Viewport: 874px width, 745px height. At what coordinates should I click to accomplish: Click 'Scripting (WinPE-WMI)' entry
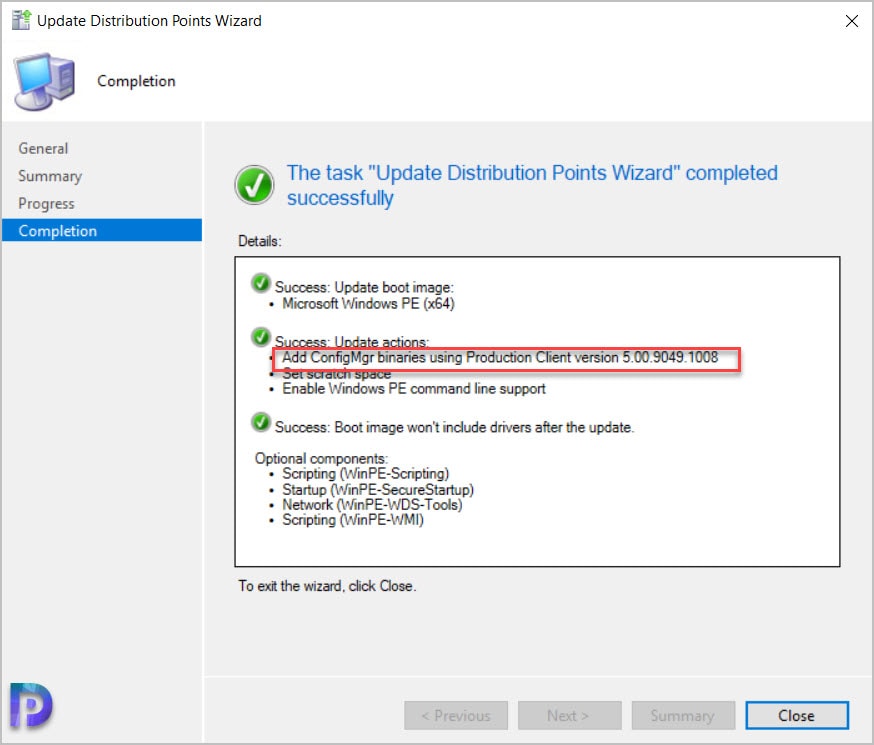point(353,520)
